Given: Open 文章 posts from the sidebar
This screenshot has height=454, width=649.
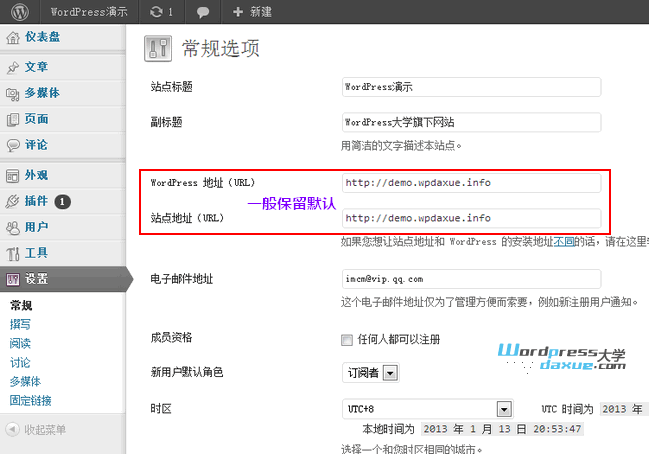Looking at the screenshot, I should [36, 67].
